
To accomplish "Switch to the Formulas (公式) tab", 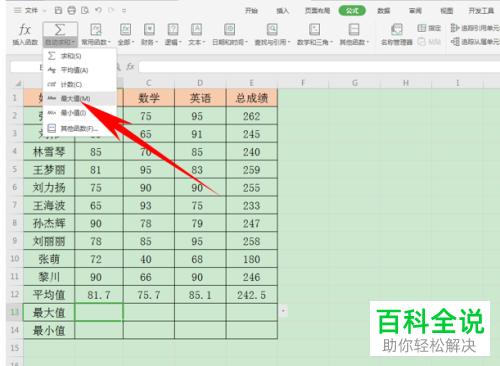I will tap(352, 11).
